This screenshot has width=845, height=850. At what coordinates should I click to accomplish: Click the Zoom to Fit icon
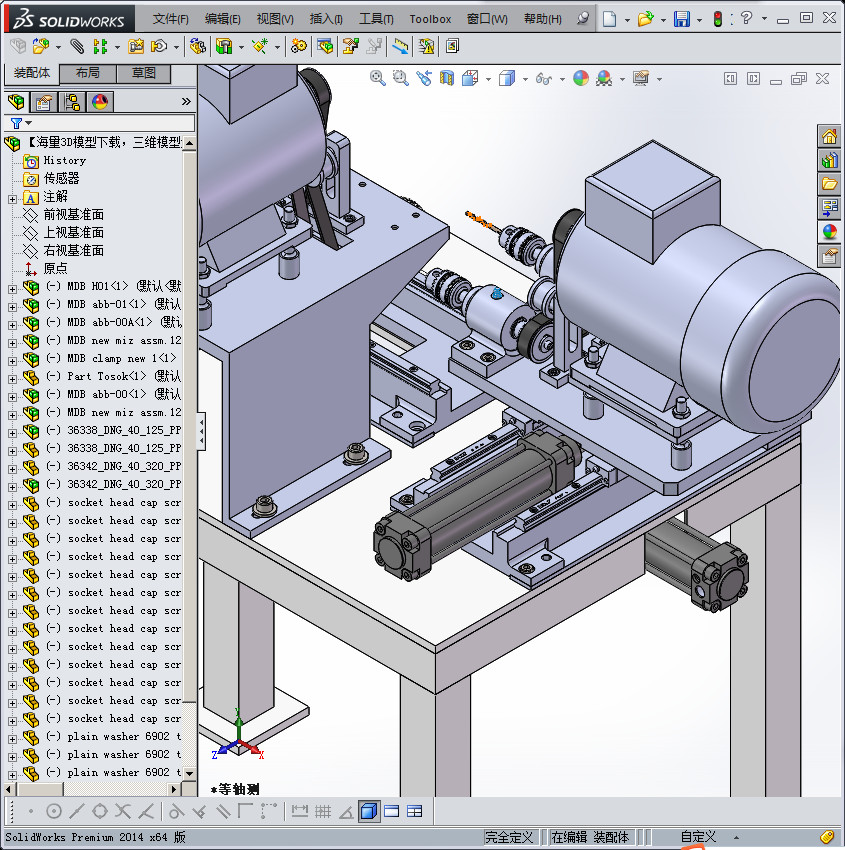(377, 79)
